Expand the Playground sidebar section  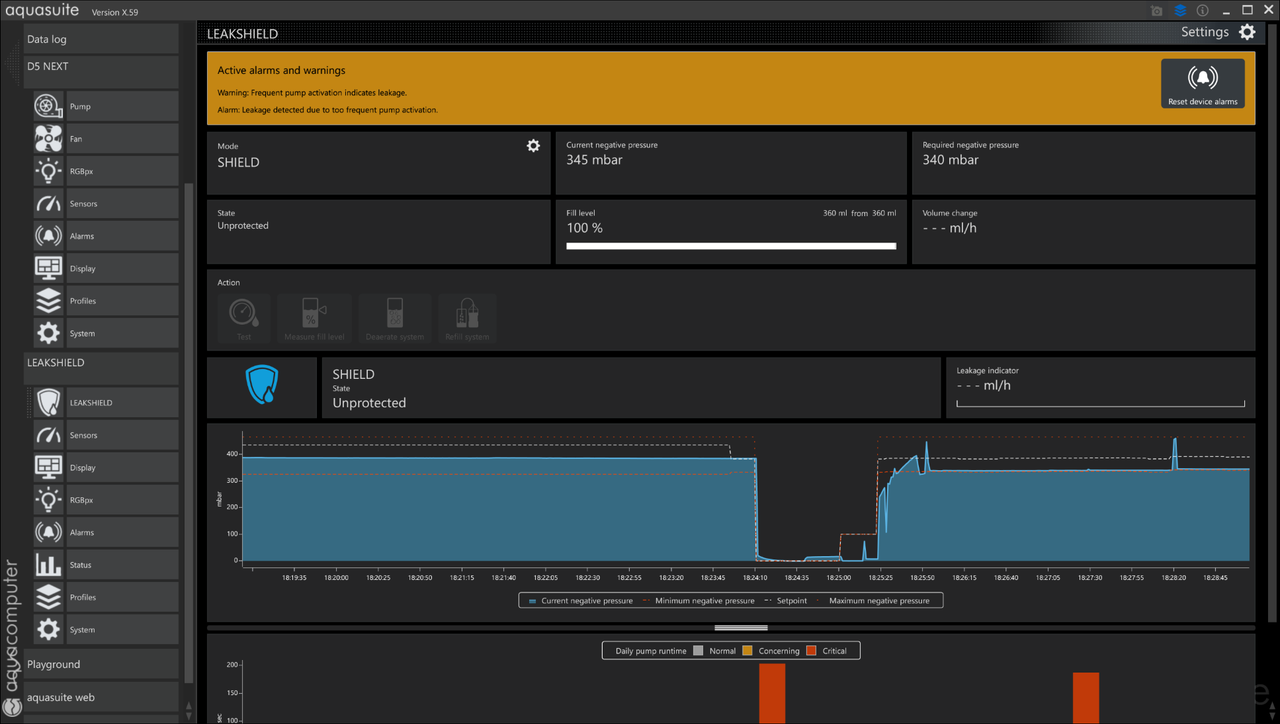(101, 664)
